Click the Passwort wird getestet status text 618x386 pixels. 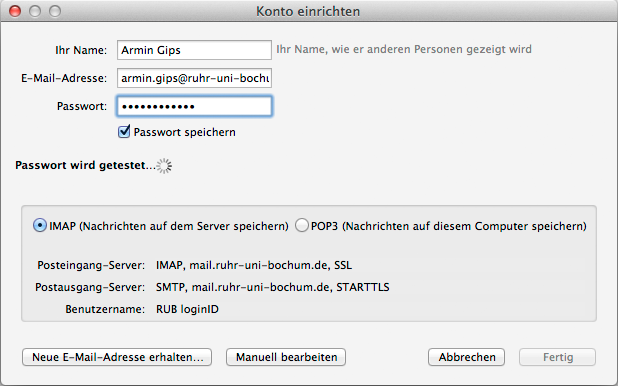point(86,165)
